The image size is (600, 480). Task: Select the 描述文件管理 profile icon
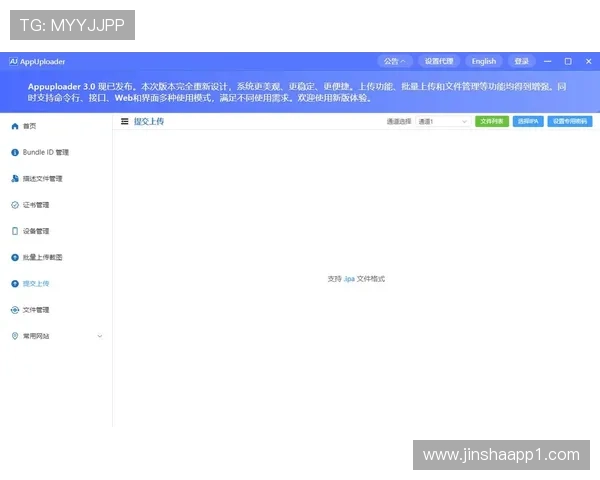tap(15, 179)
